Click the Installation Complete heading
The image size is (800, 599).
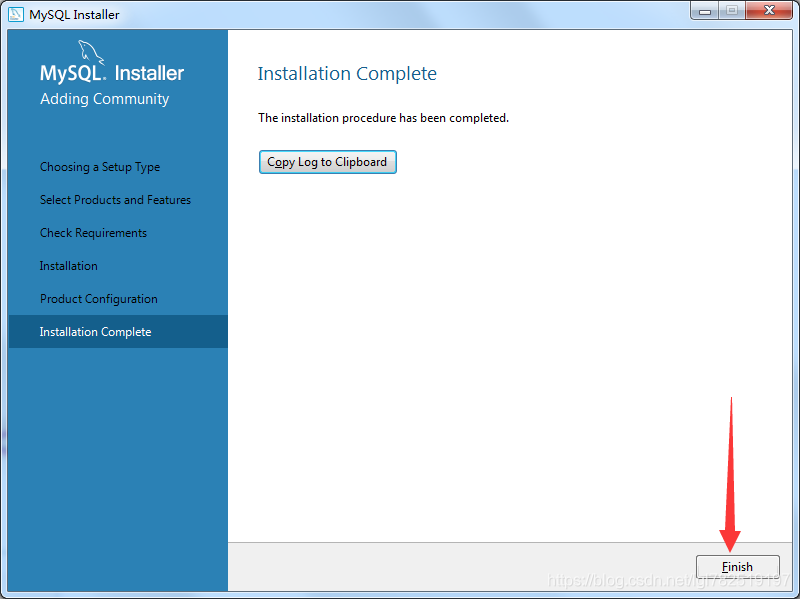pyautogui.click(x=347, y=73)
